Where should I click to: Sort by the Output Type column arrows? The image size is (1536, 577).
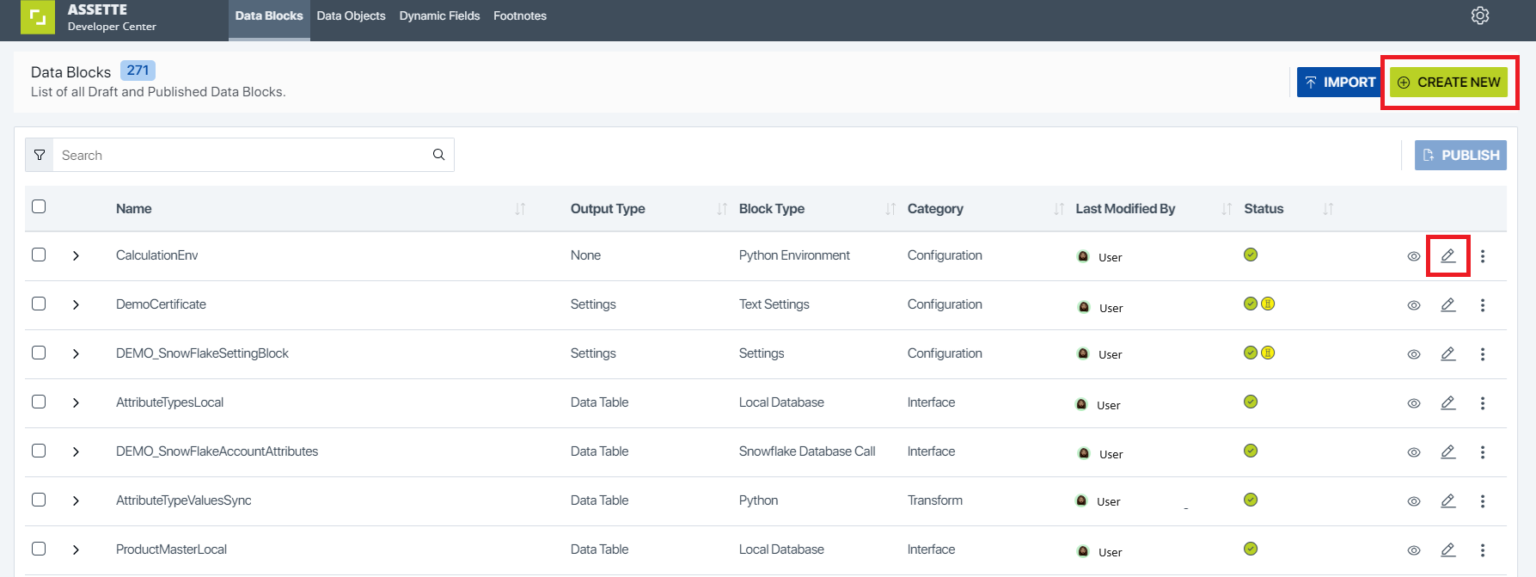click(x=722, y=208)
